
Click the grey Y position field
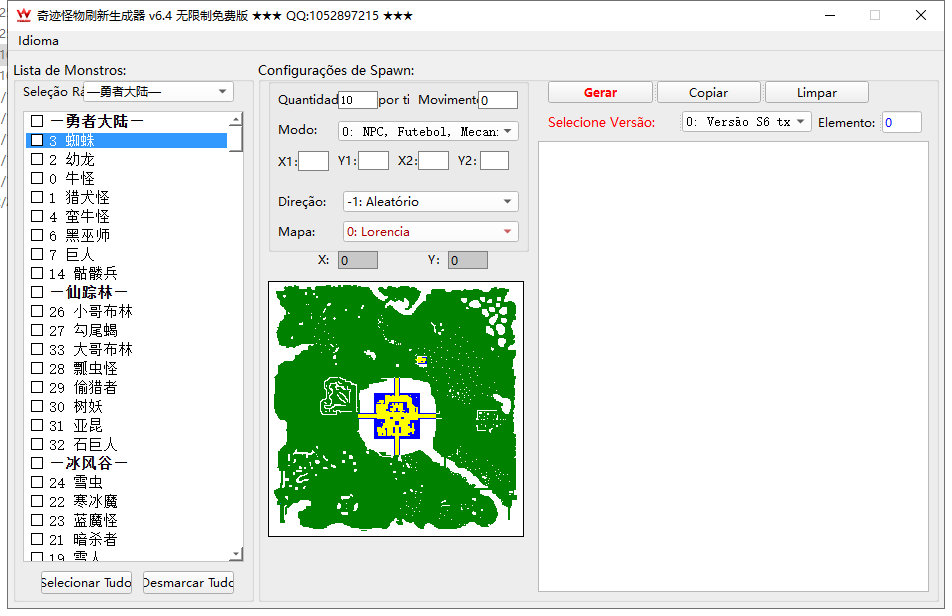[468, 260]
